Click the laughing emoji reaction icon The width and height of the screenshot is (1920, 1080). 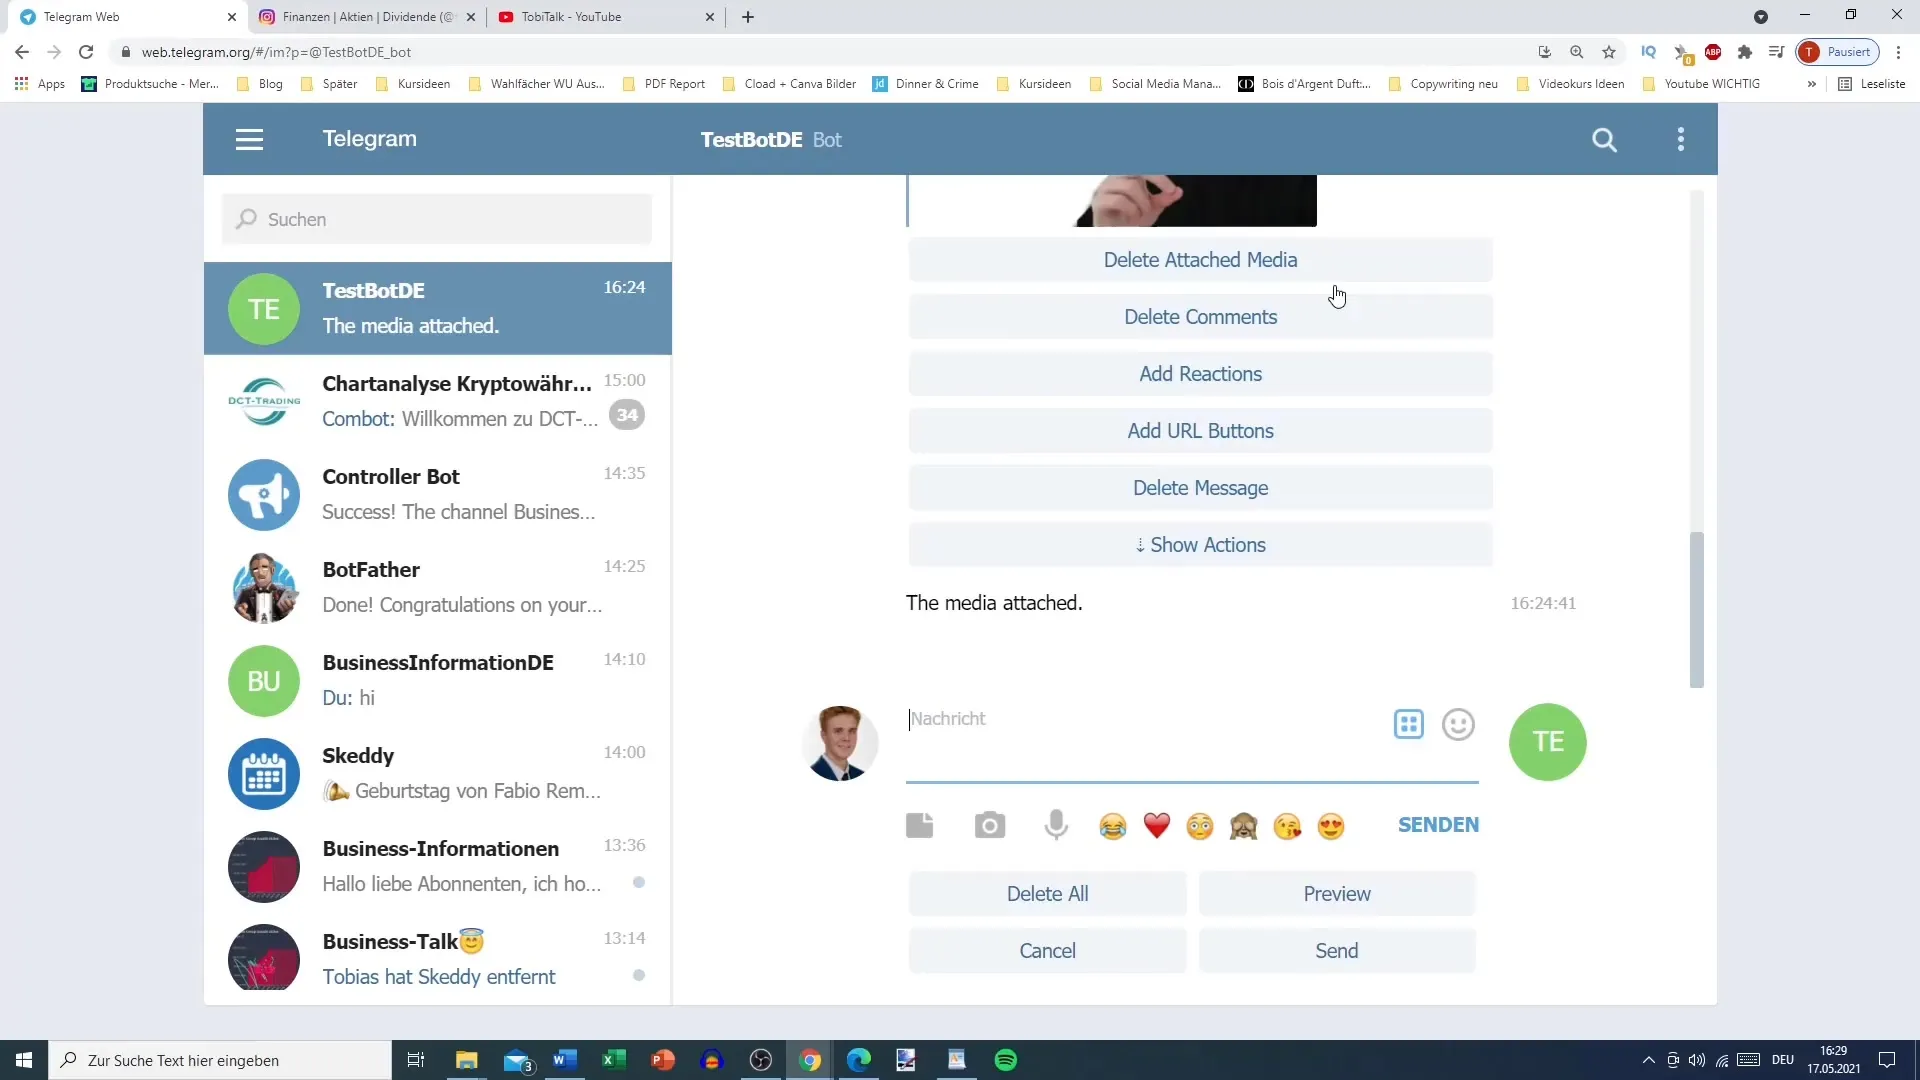pos(1112,824)
